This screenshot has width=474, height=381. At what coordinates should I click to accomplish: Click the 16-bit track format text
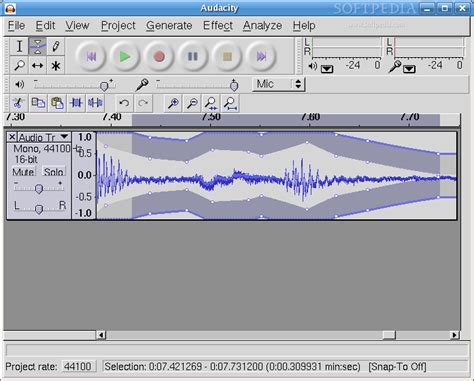tap(26, 159)
